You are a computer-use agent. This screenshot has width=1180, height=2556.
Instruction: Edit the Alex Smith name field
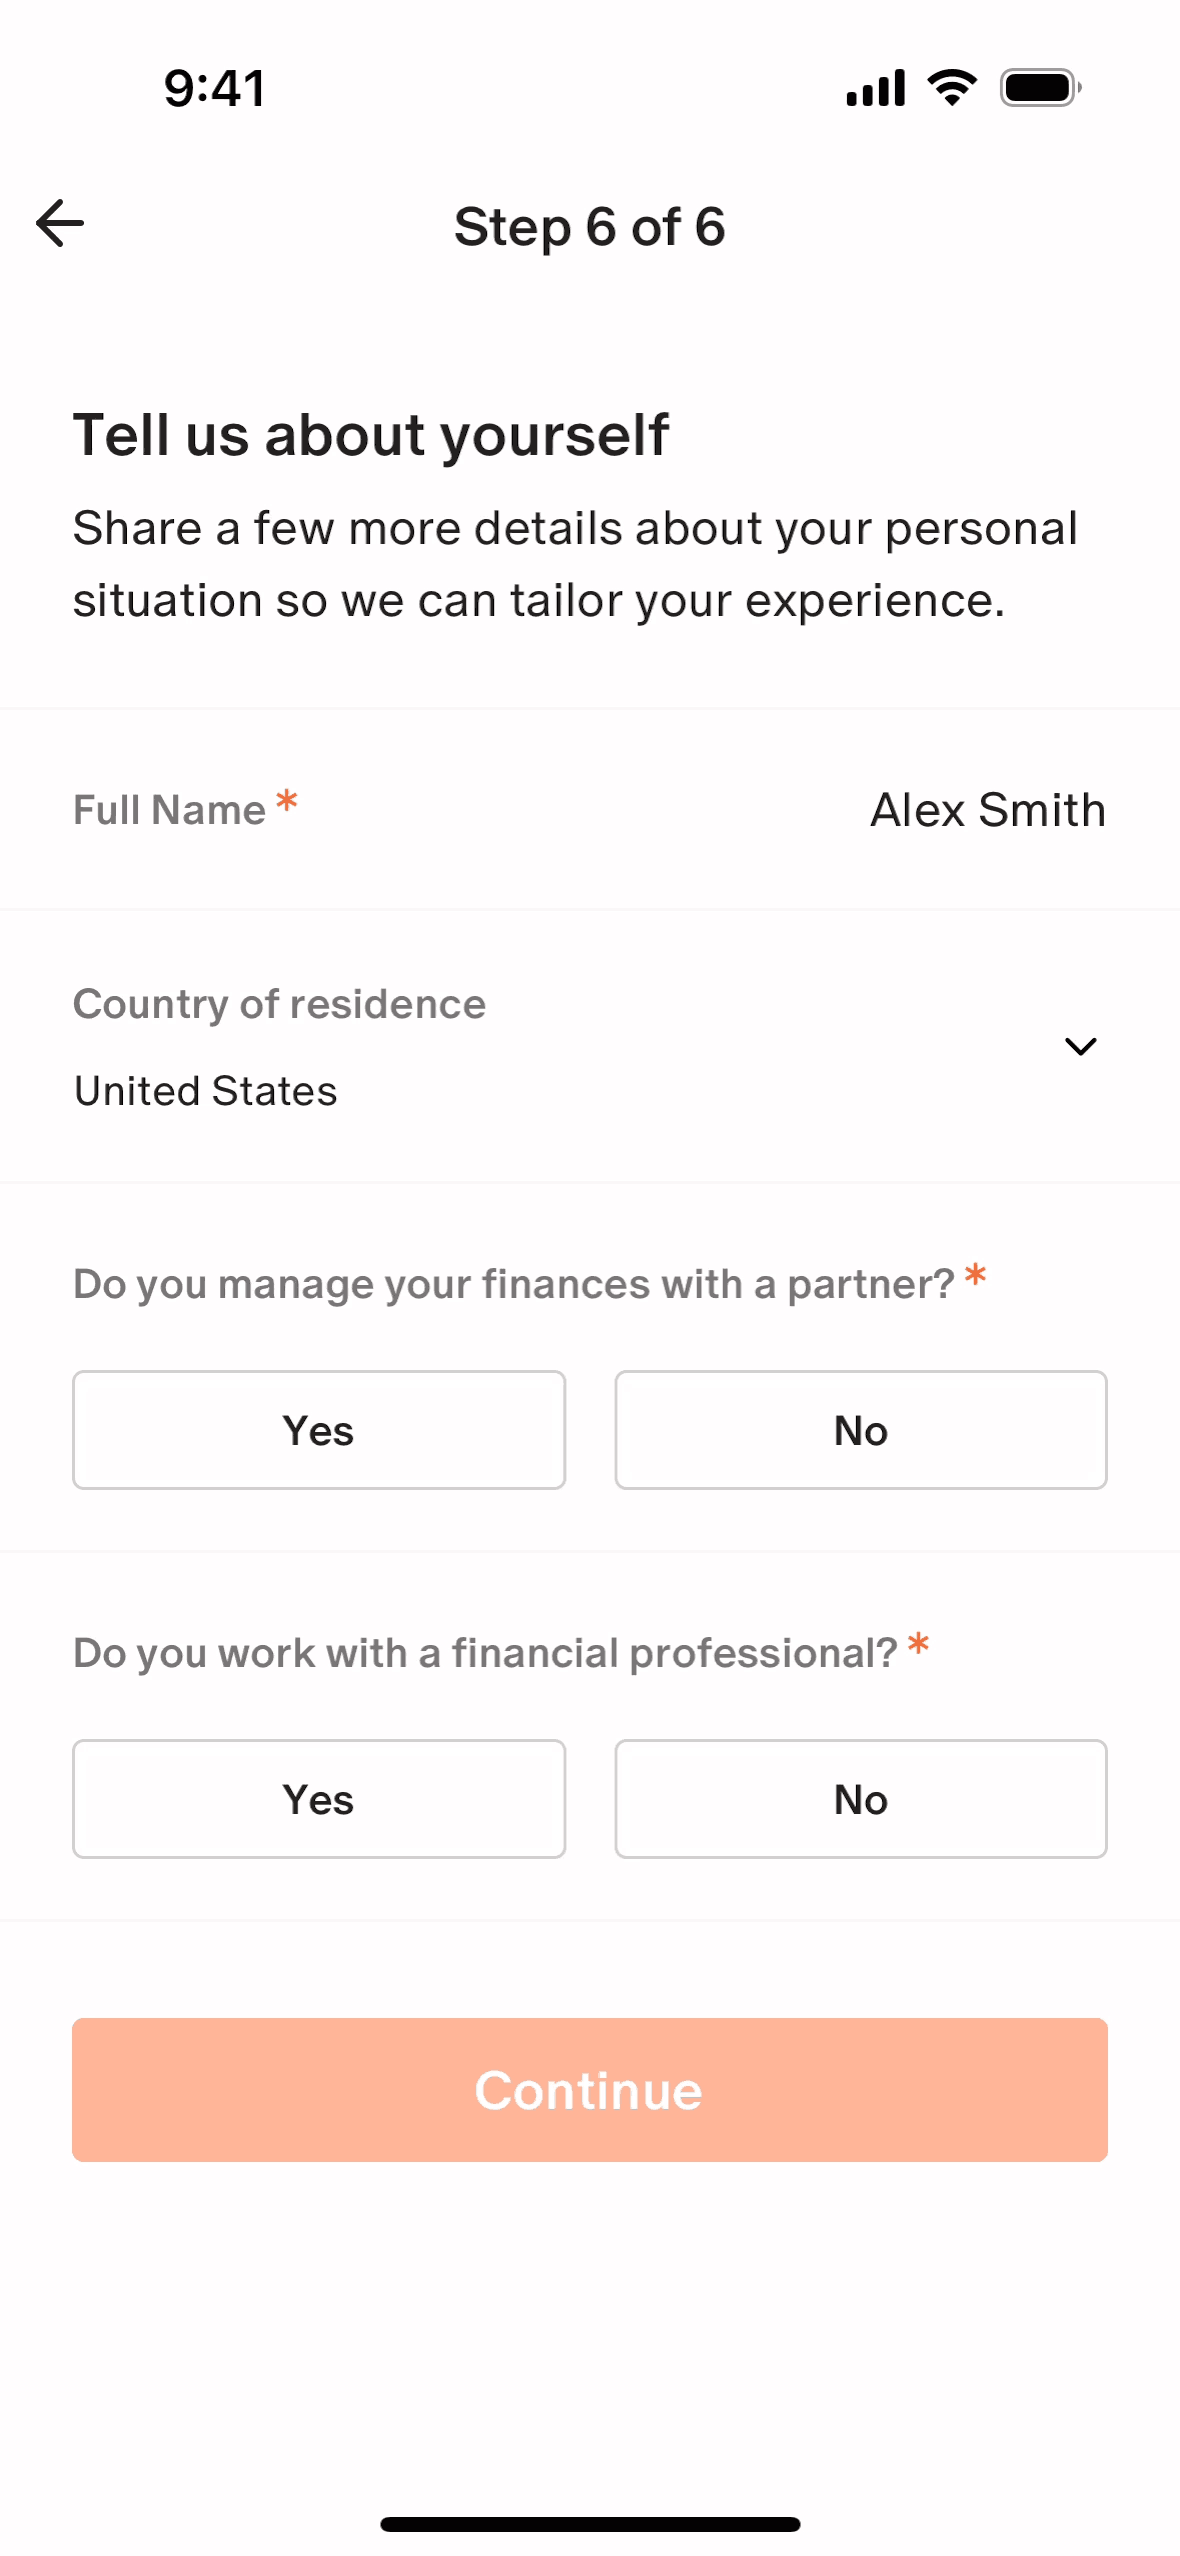987,810
